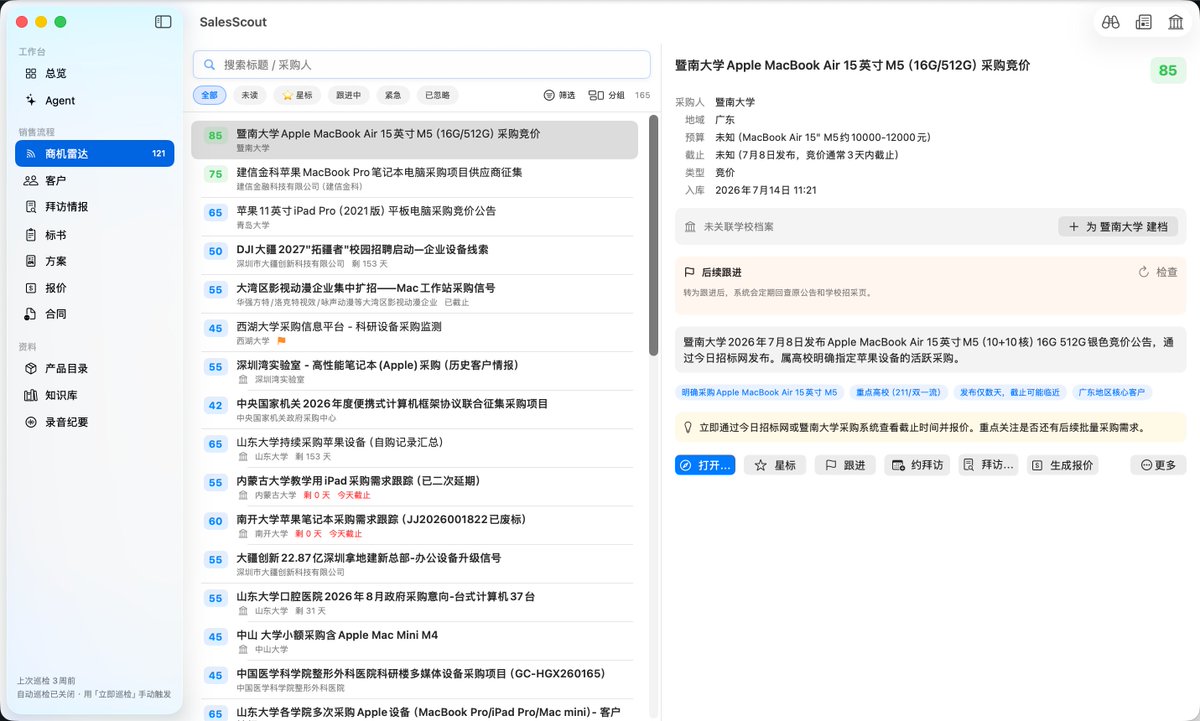1200x721 pixels.
Task: Click the score 75 badge in list
Action: tap(215, 174)
